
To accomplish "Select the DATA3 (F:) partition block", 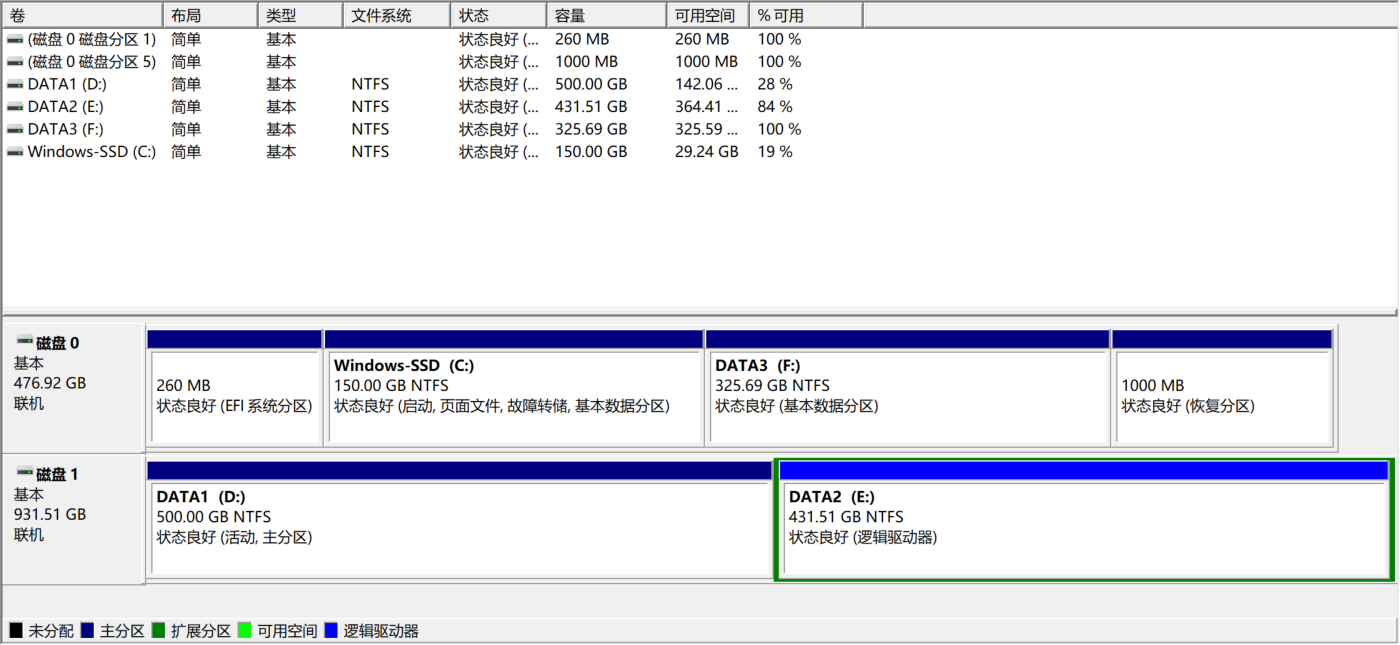I will pyautogui.click(x=908, y=388).
